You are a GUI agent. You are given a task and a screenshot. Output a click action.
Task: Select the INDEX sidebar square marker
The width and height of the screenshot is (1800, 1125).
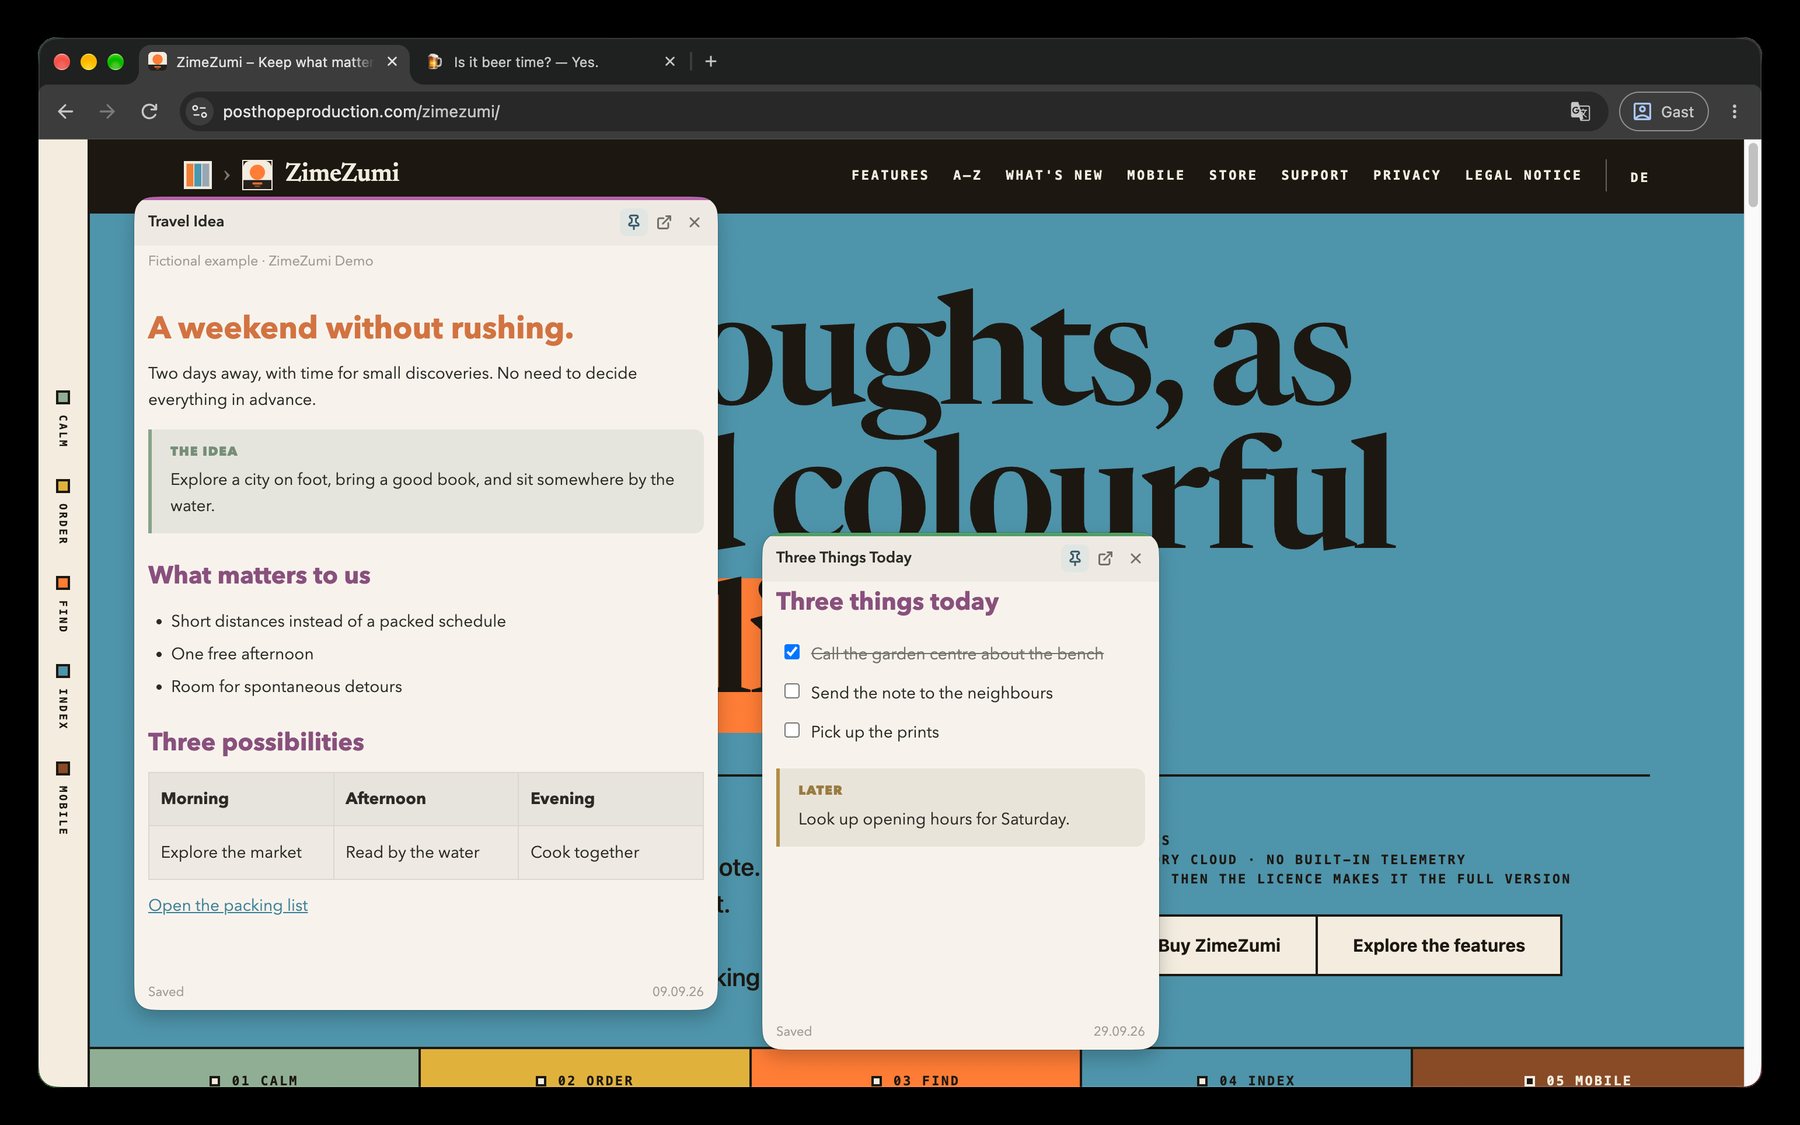click(63, 671)
